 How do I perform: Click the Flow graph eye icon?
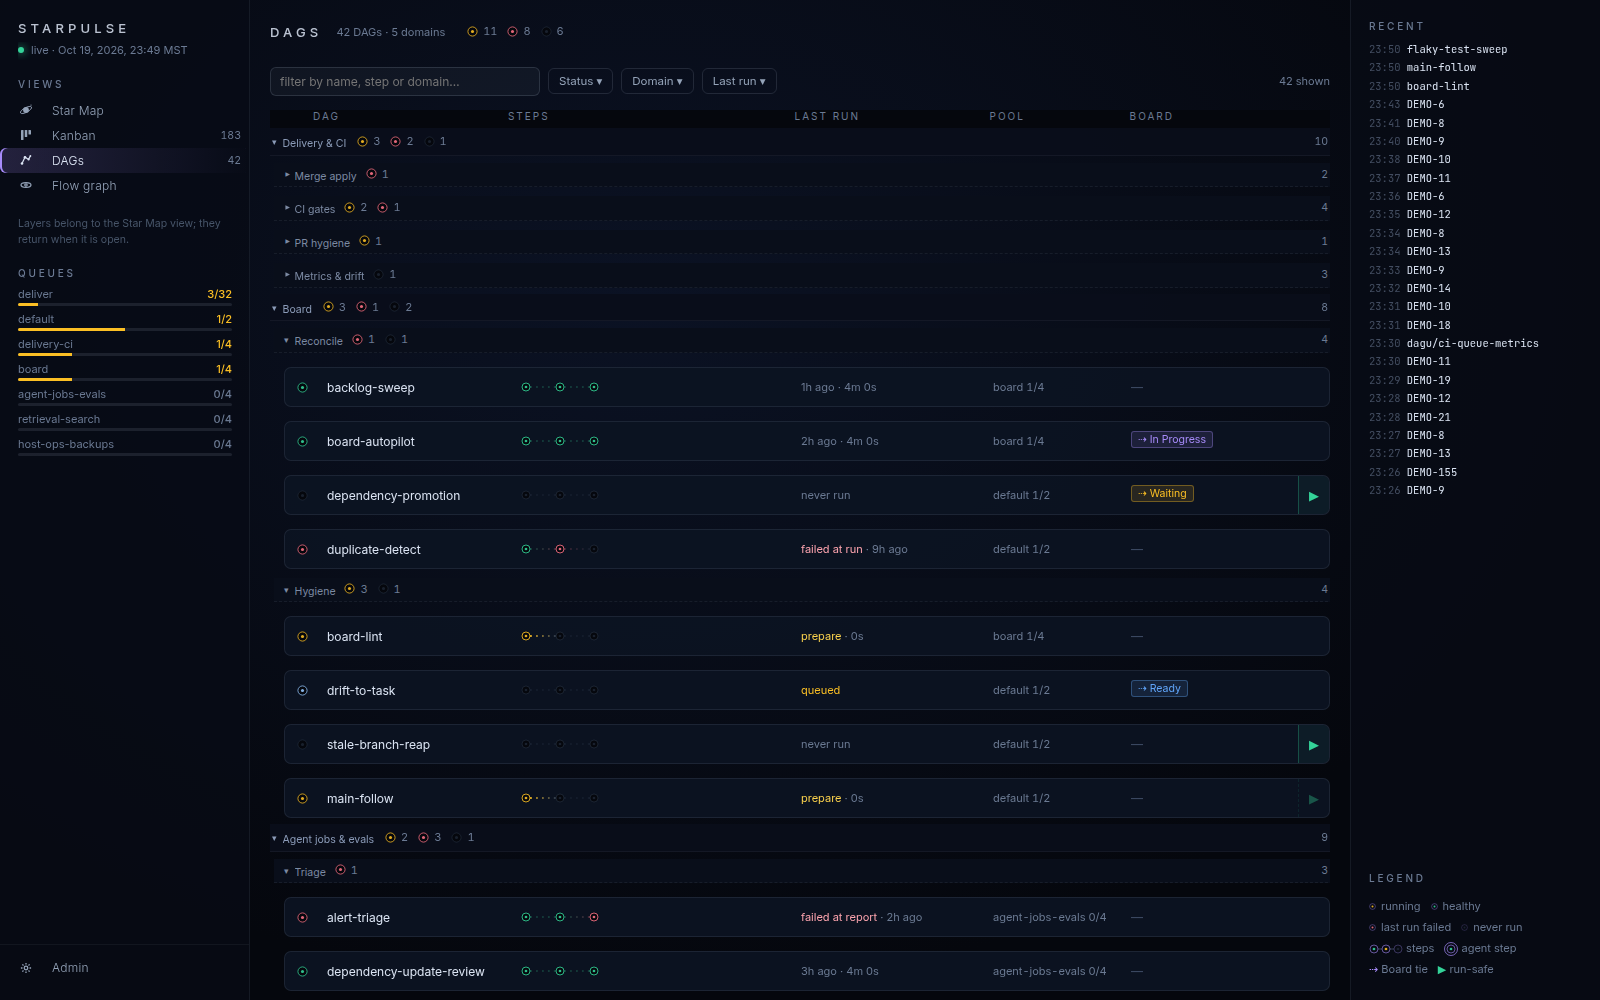click(26, 185)
